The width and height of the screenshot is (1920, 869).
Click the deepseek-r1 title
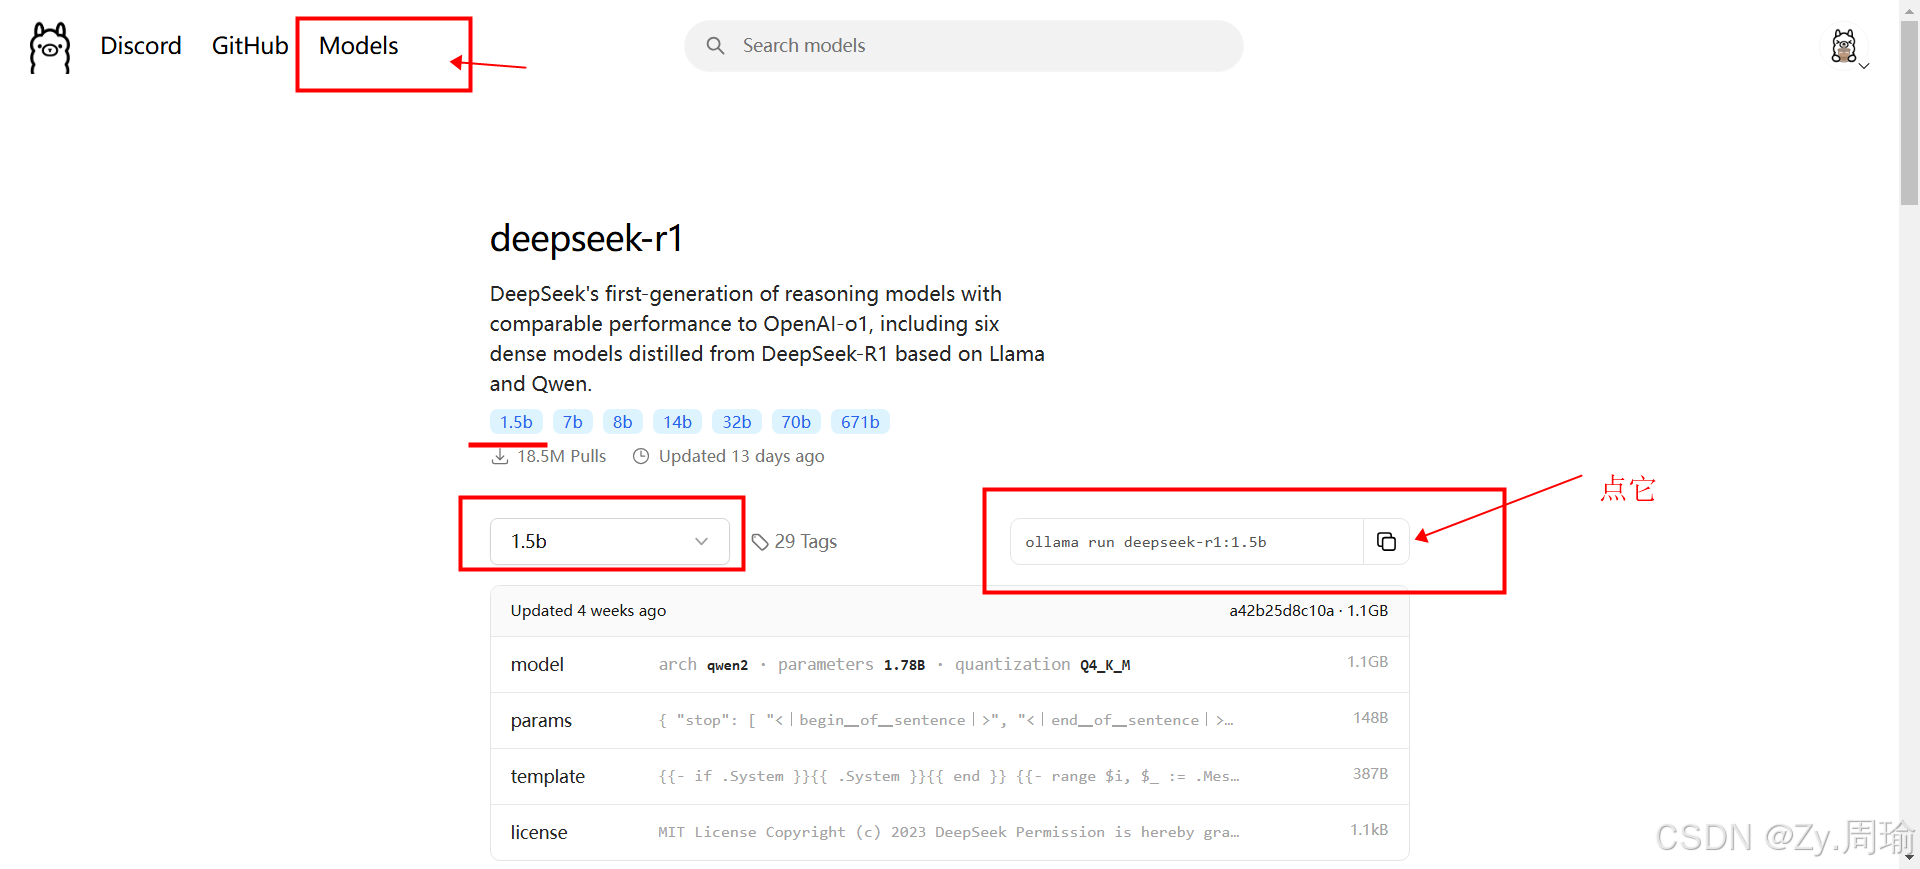586,238
